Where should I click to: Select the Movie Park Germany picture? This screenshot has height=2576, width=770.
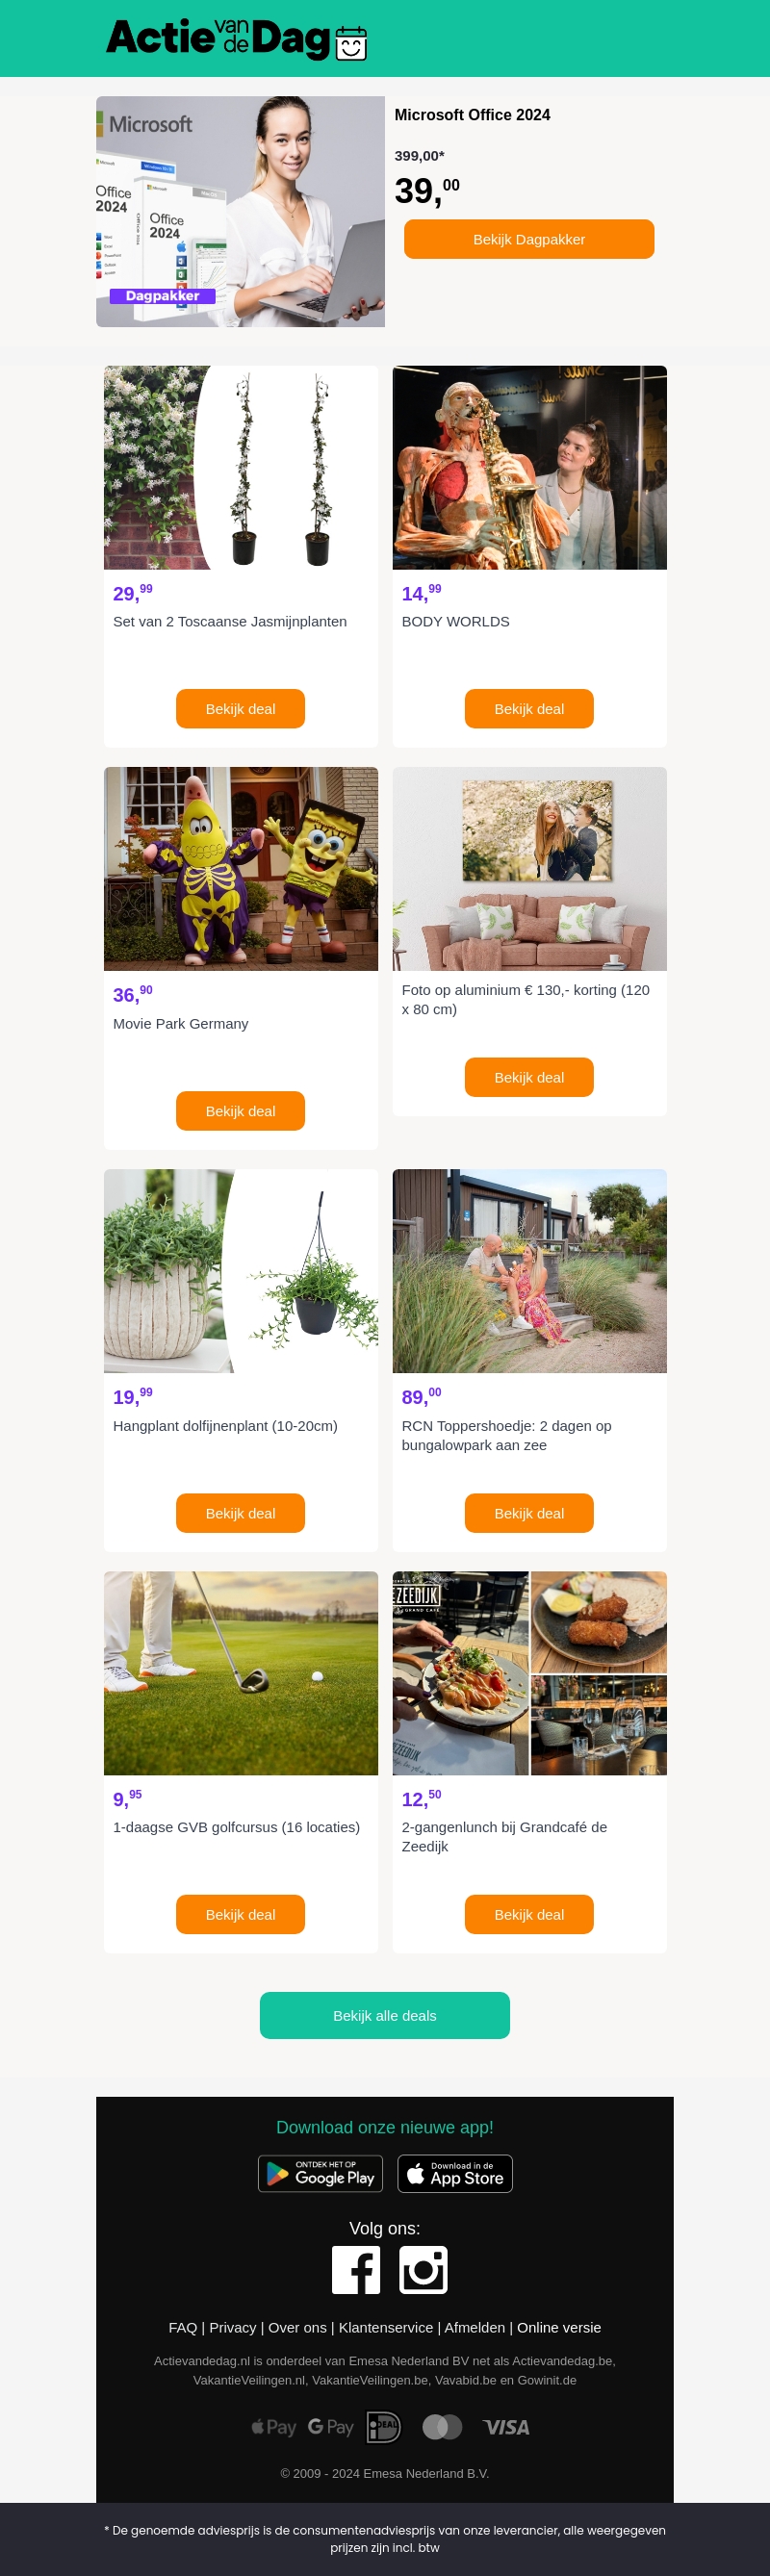tap(240, 868)
